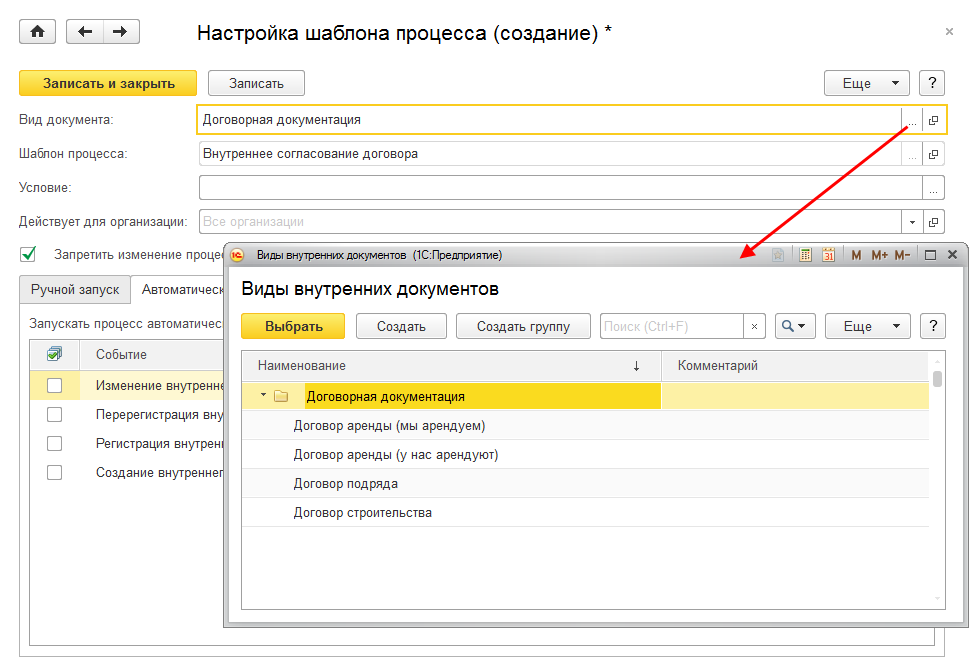Click the Вид документа input field
This screenshot has width=971, height=671.
549,120
